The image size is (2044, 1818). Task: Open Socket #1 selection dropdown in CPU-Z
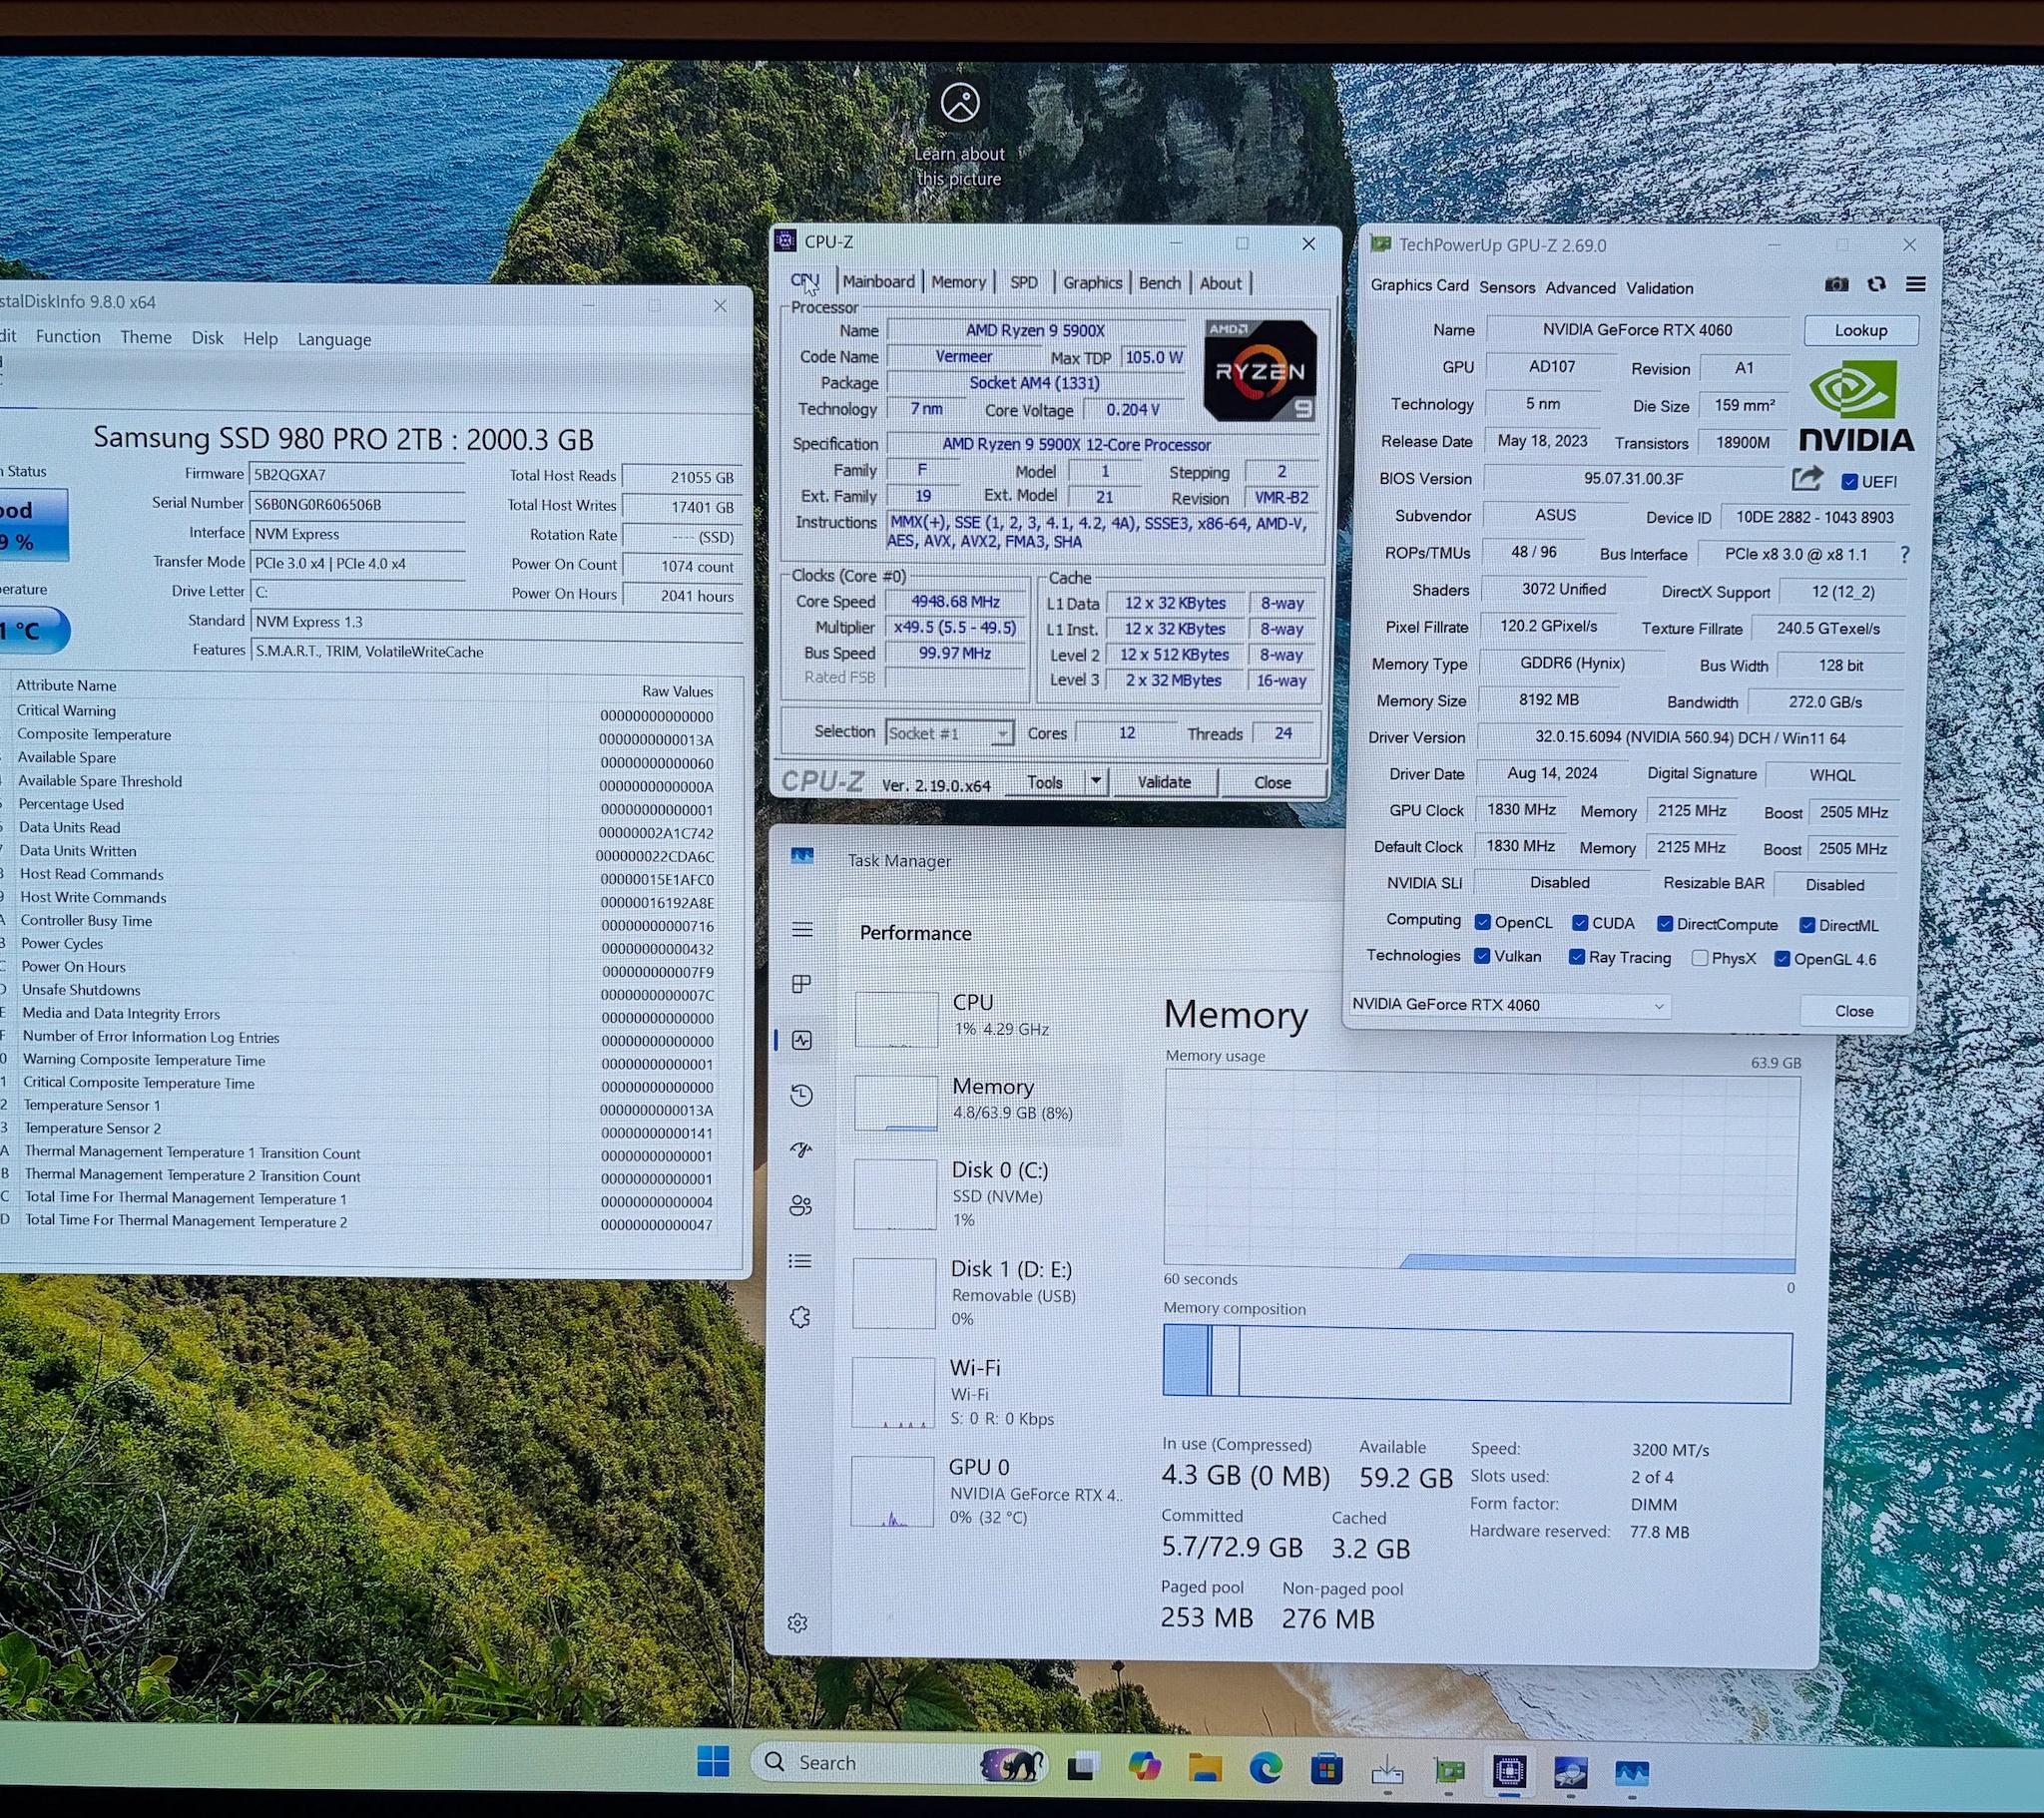[x=949, y=733]
